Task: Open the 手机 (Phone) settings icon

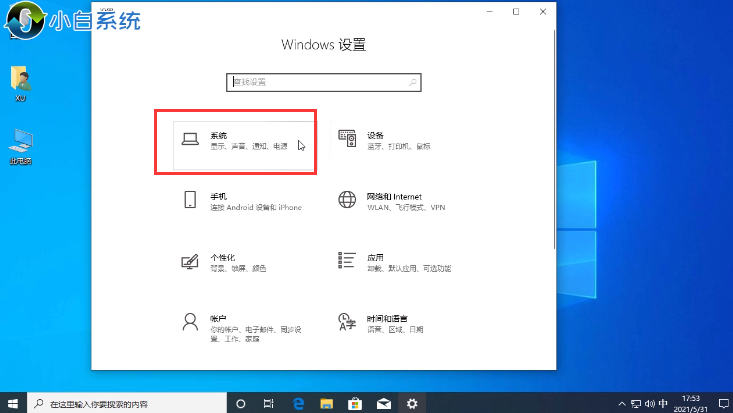Action: pyautogui.click(x=190, y=200)
